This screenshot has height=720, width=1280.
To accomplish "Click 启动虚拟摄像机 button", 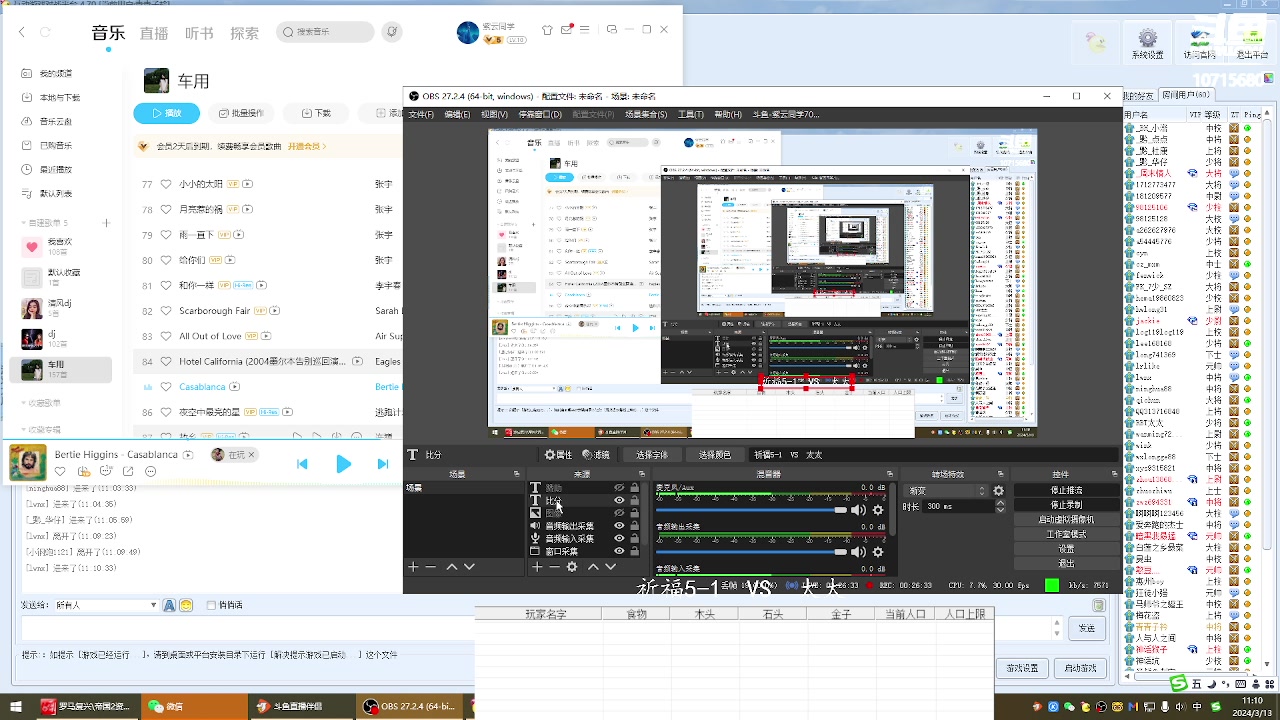I will tap(1066, 520).
